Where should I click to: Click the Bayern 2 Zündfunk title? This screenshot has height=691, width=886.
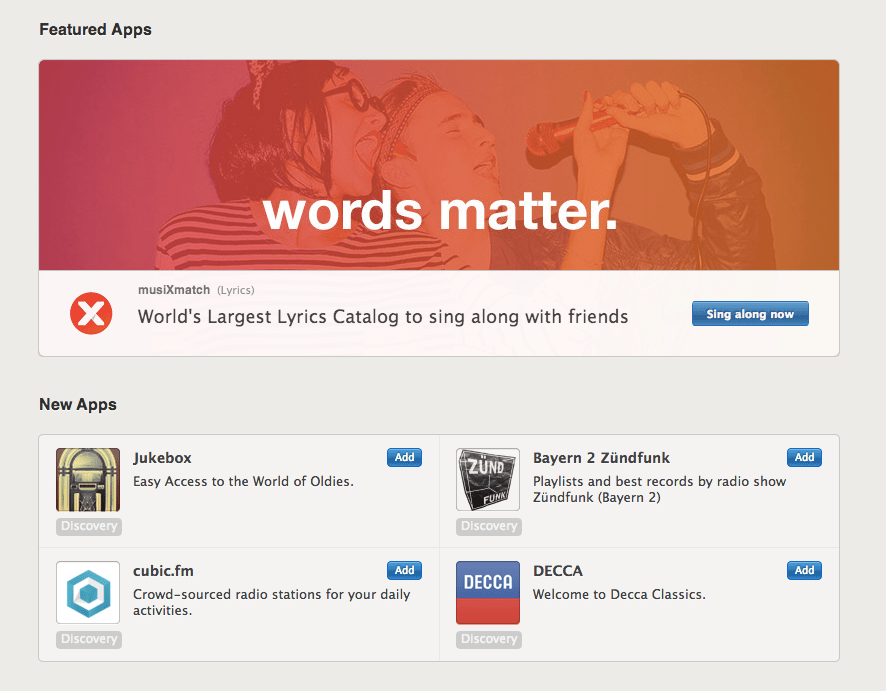click(x=601, y=458)
